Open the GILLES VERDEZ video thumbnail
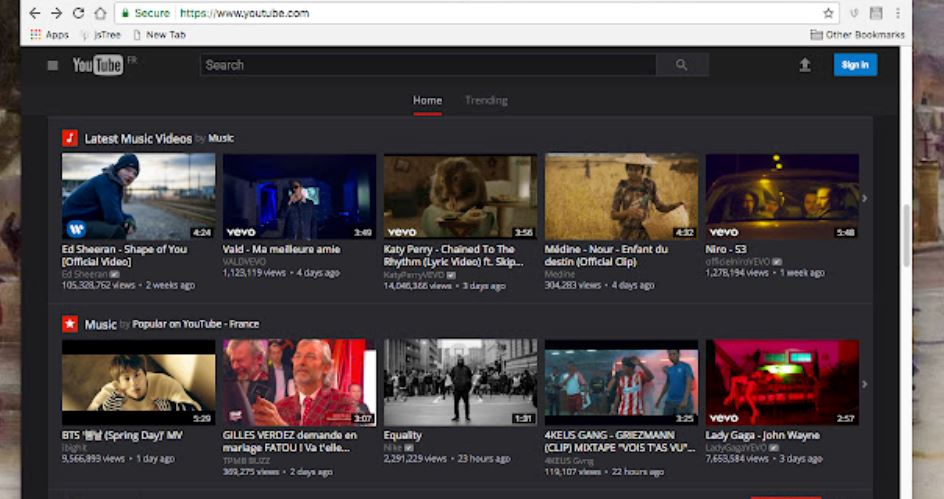 coord(299,382)
